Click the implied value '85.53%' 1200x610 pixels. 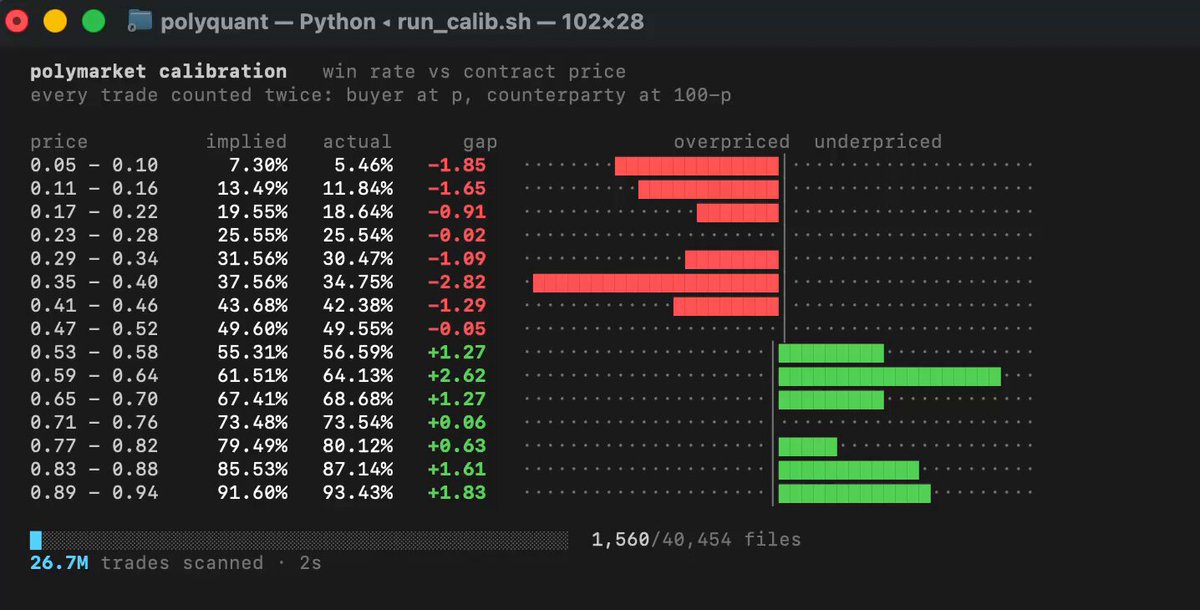[x=252, y=470]
